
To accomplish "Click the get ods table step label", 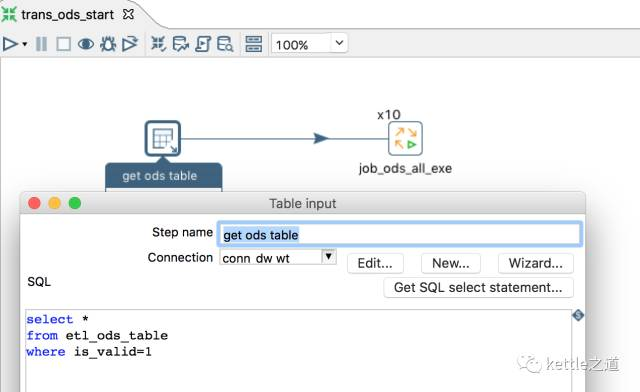I will coord(160,176).
